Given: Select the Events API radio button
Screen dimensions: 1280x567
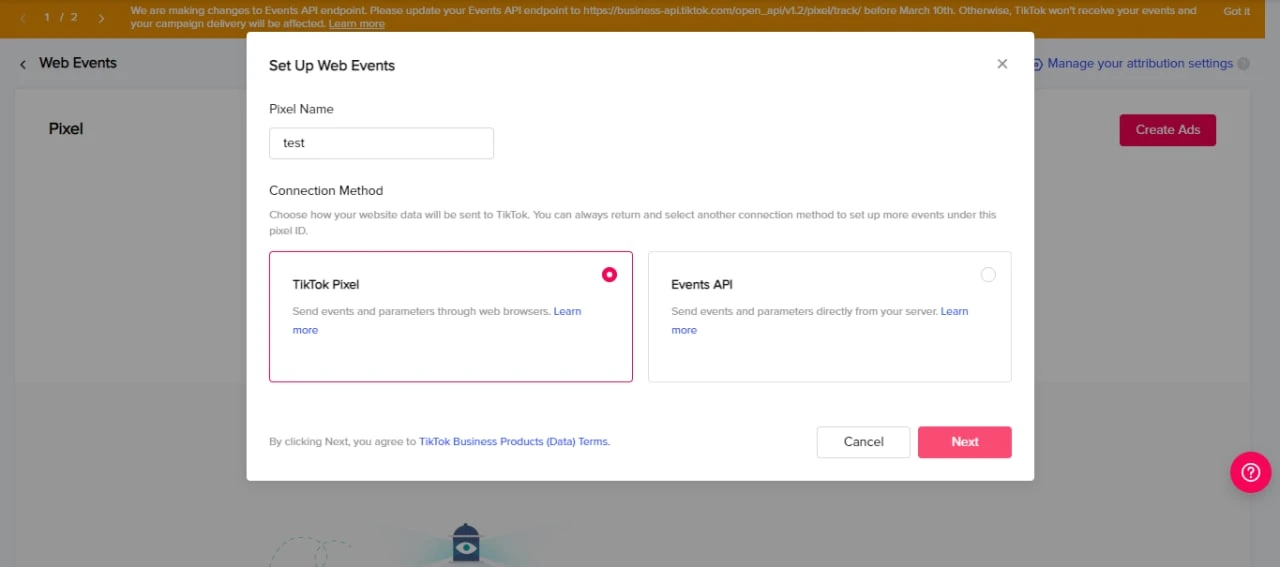Looking at the screenshot, I should [988, 274].
